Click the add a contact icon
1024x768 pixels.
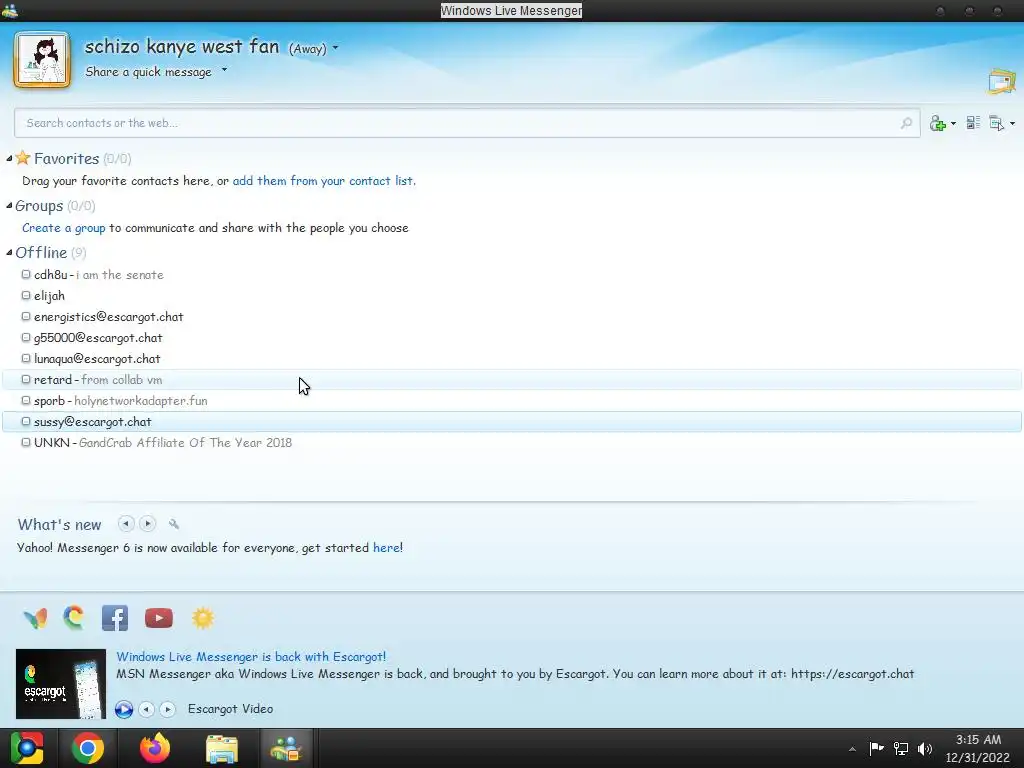(938, 123)
